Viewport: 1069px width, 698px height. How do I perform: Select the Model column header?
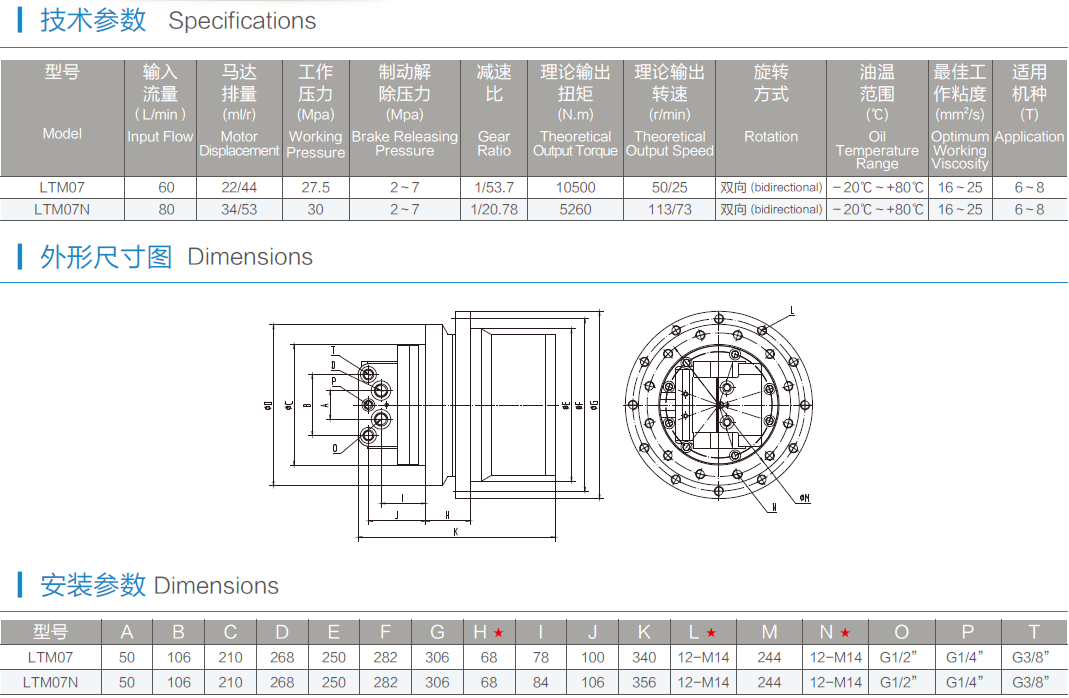tap(62, 118)
